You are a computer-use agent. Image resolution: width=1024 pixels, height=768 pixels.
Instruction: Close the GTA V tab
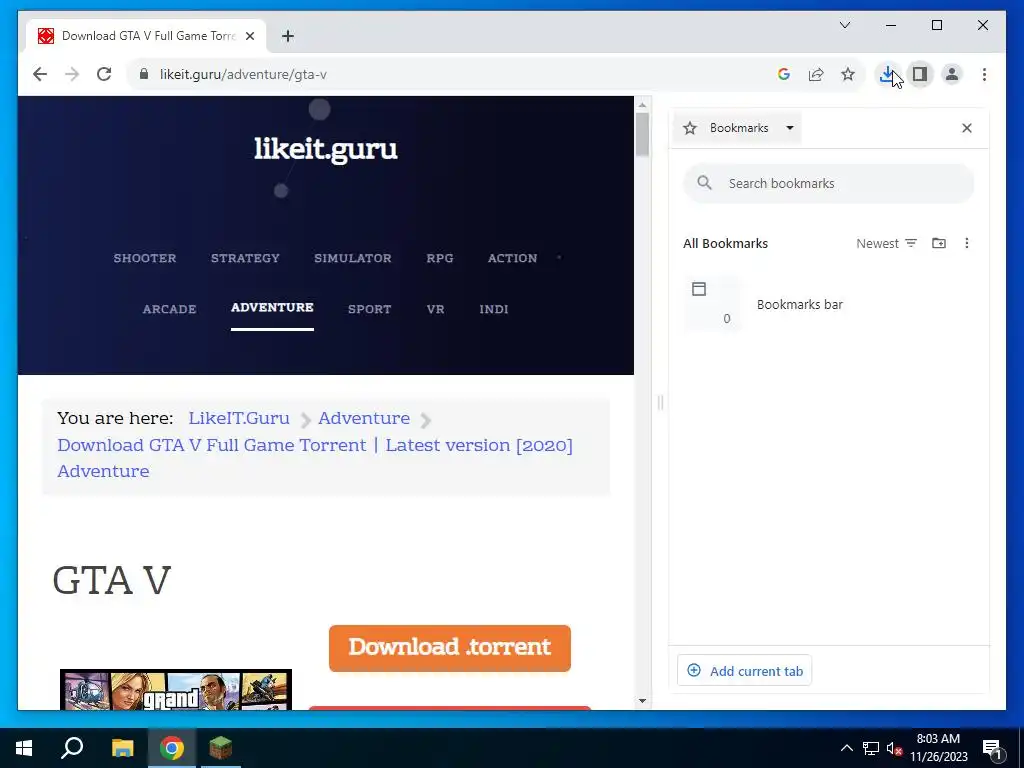(x=249, y=36)
